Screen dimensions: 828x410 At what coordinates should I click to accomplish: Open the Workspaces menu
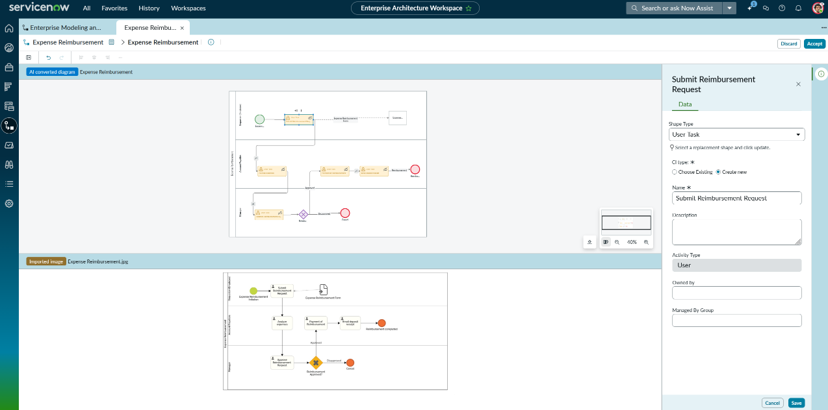pos(189,8)
